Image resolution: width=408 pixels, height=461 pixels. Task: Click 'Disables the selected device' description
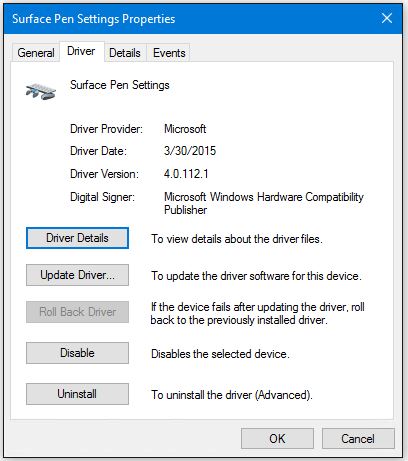click(220, 354)
